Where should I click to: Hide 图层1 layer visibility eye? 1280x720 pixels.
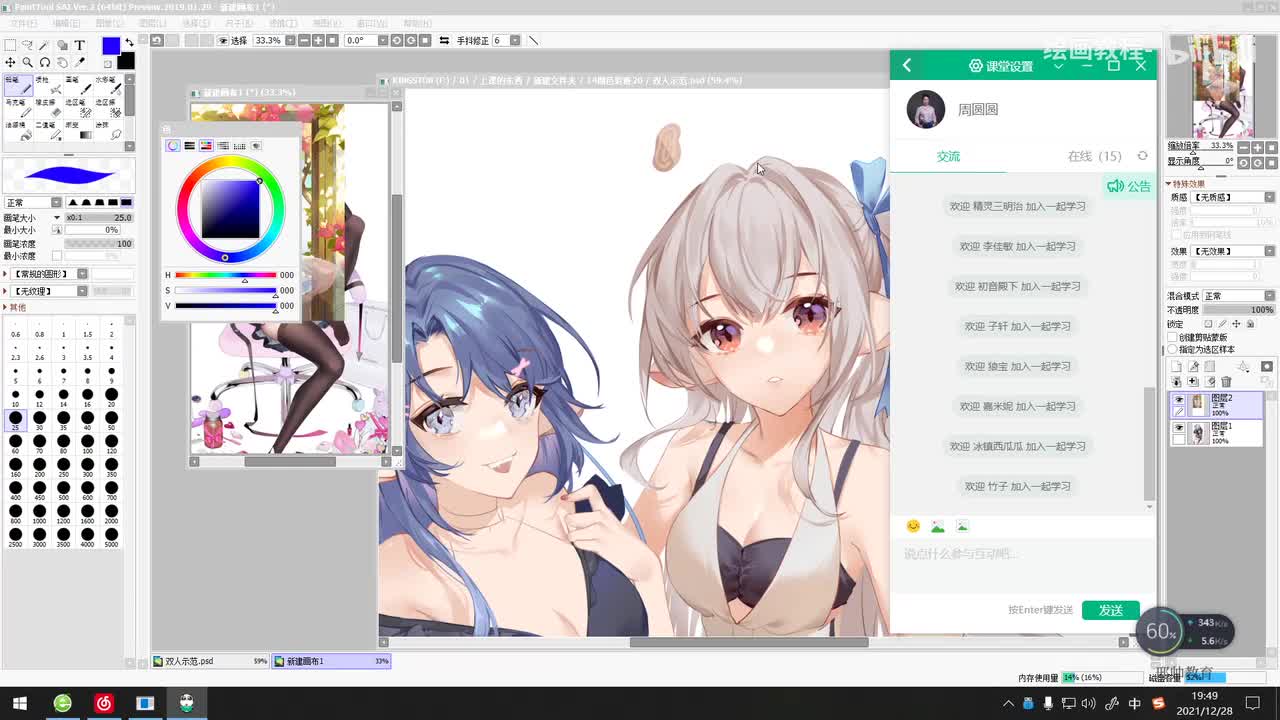tap(1178, 427)
